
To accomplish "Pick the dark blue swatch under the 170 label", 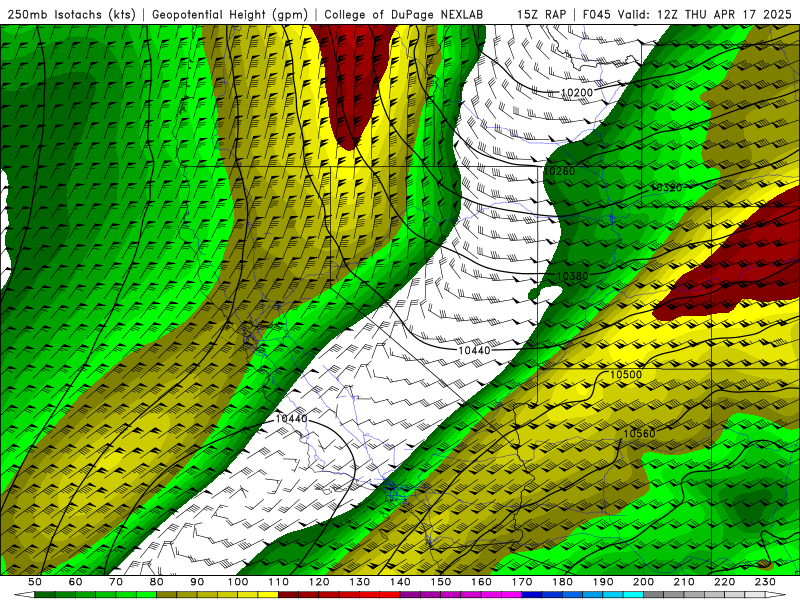I will (x=532, y=595).
